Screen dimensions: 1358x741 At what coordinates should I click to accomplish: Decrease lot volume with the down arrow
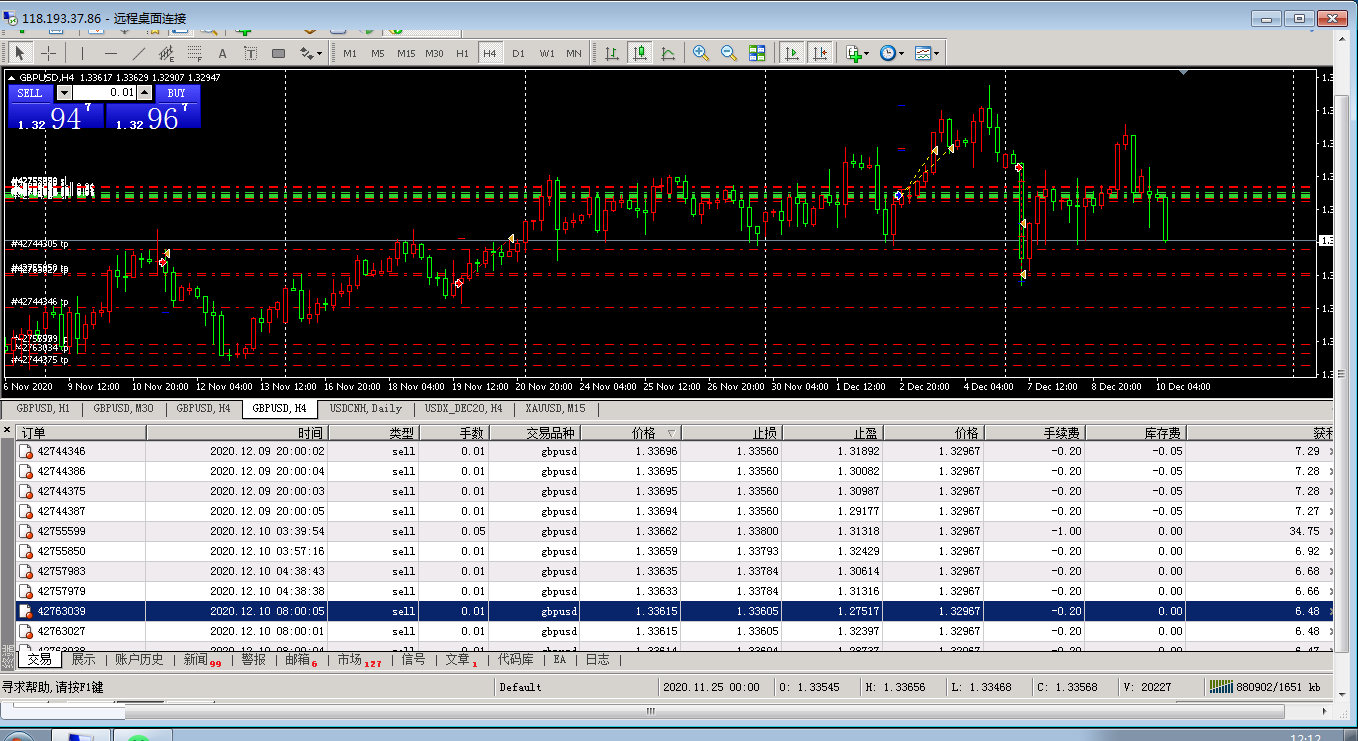tap(64, 93)
